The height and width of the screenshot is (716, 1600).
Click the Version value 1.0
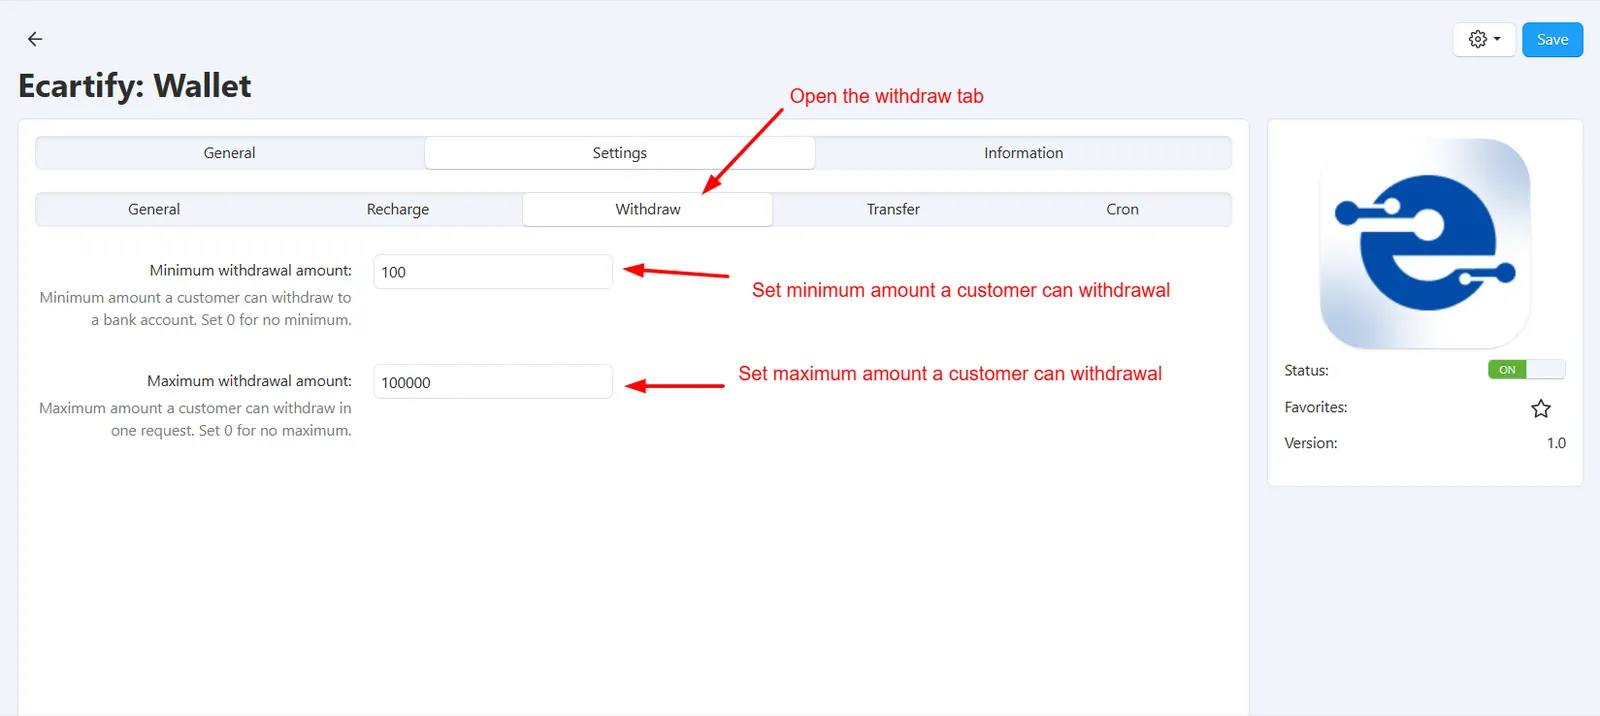pyautogui.click(x=1556, y=443)
